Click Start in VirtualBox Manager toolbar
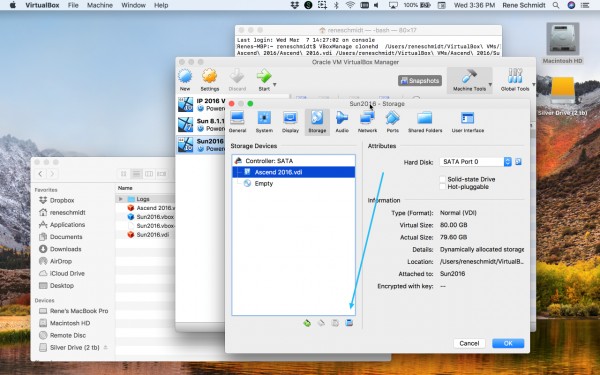This screenshot has height=375, width=600. click(264, 80)
